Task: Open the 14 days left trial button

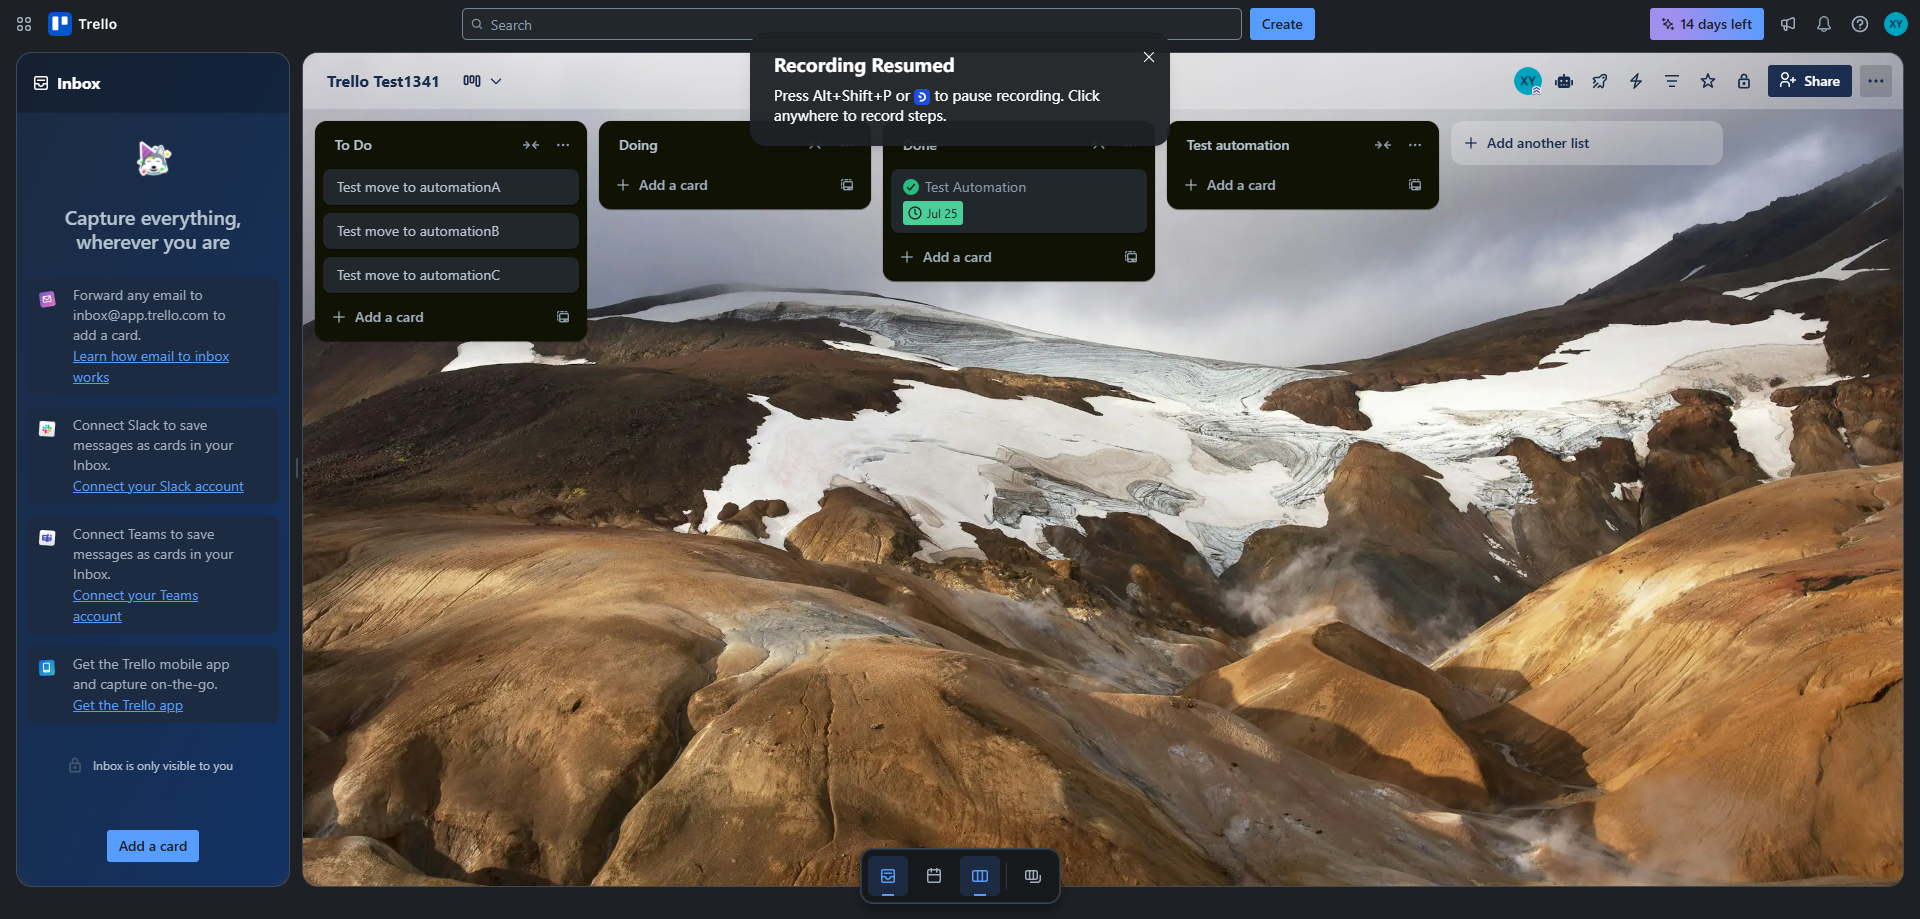Action: 1706,24
